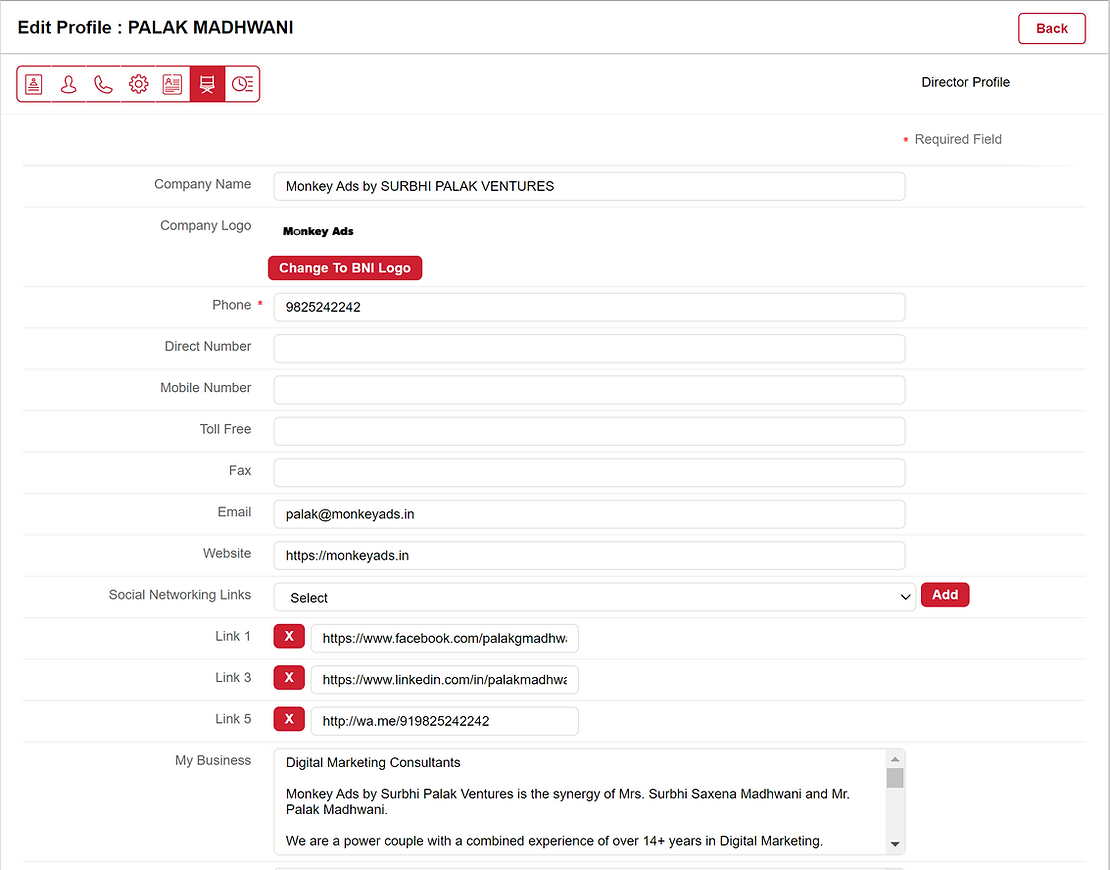
Task: Open the phone handset icon tab
Action: point(103,85)
